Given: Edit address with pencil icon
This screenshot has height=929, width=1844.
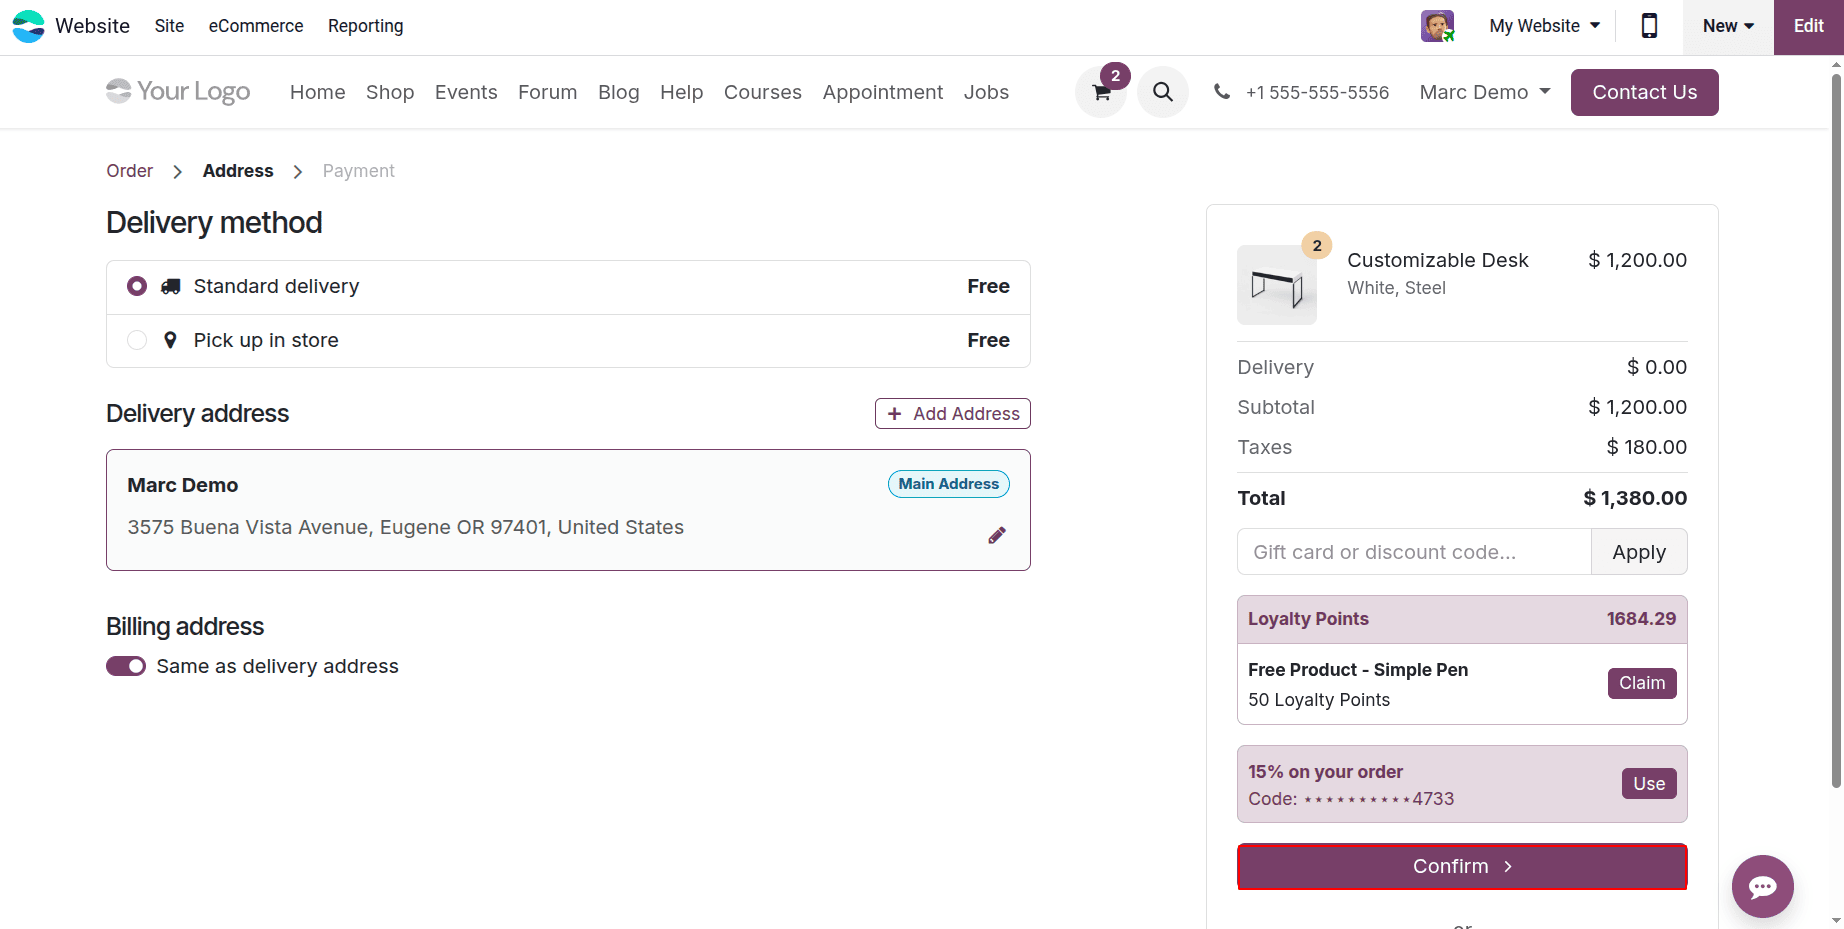Looking at the screenshot, I should (x=996, y=536).
